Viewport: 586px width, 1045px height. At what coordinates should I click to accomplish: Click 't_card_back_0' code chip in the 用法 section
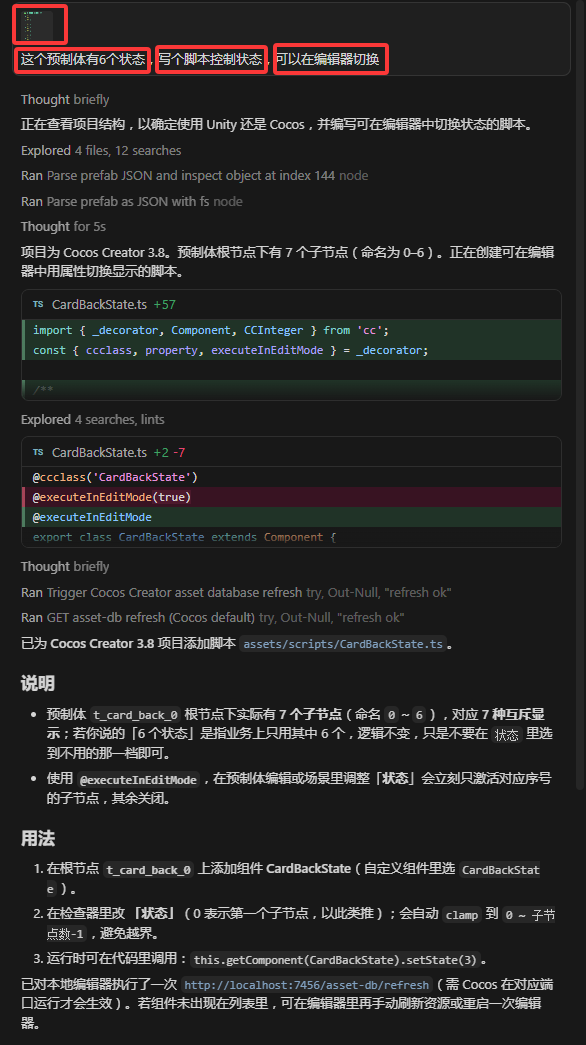[x=149, y=870]
